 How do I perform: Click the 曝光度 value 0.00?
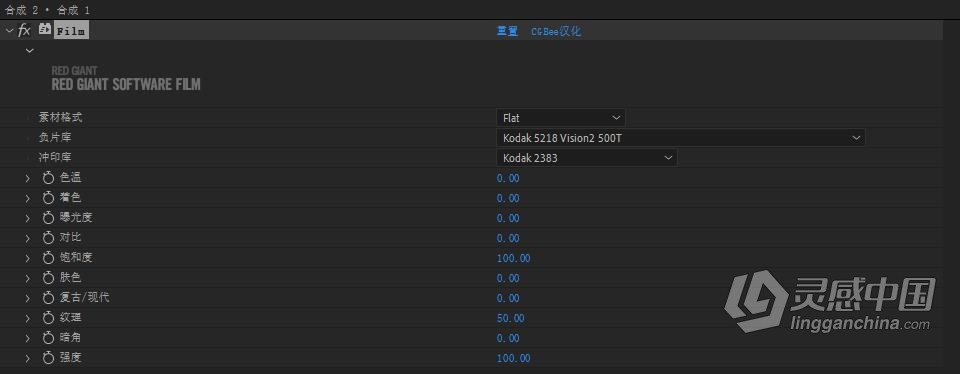(508, 219)
